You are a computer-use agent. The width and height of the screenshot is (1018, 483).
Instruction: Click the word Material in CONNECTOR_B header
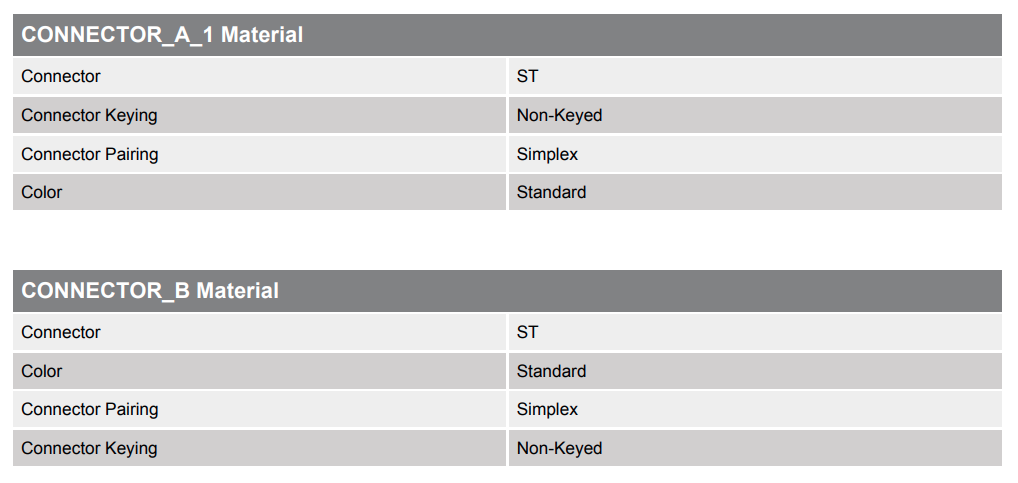[238, 291]
